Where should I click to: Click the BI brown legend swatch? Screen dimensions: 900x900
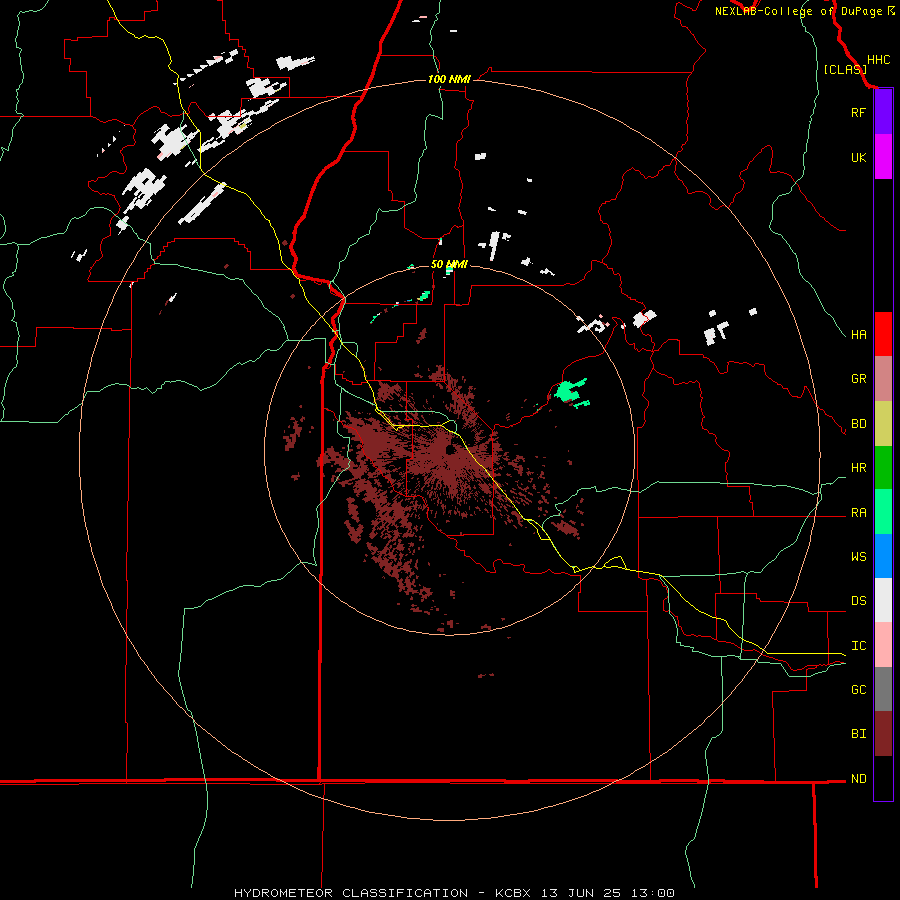(883, 734)
